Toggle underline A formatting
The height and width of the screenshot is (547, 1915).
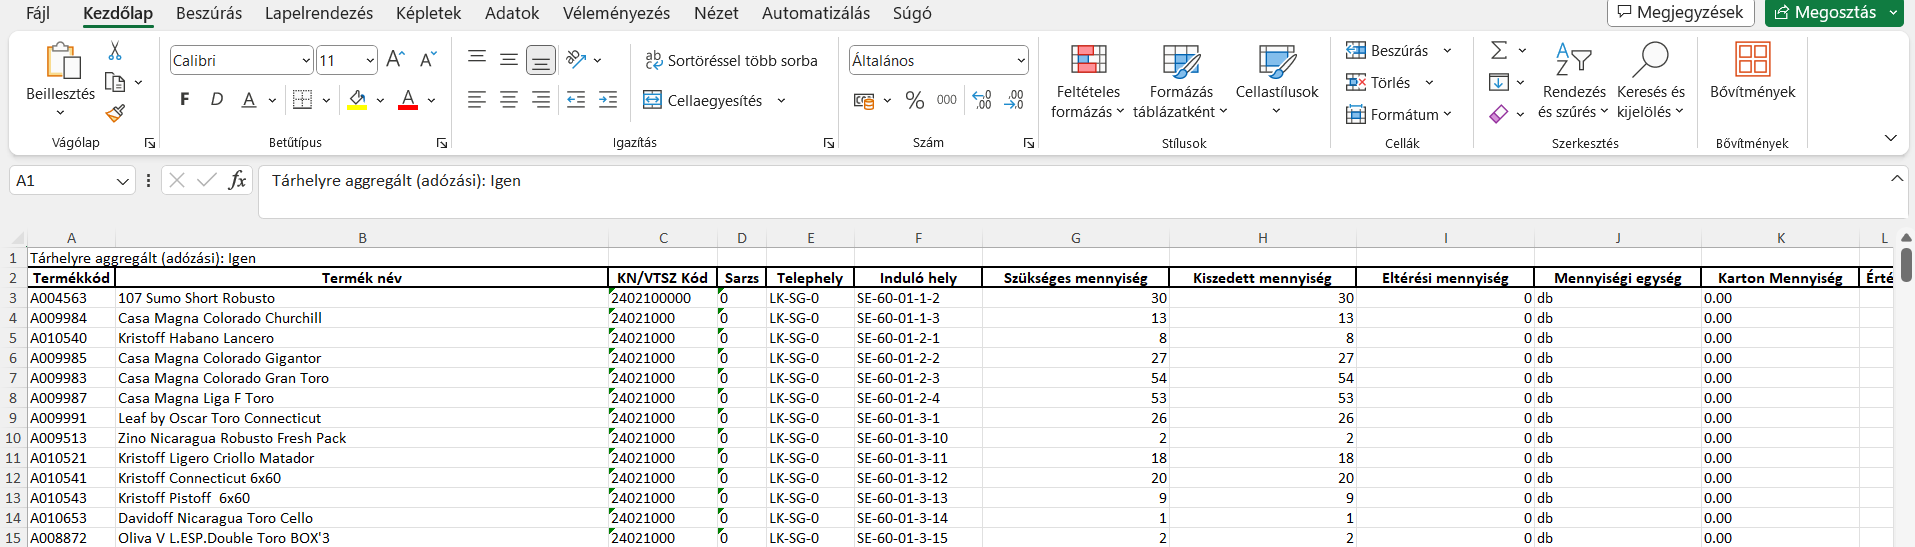(248, 100)
